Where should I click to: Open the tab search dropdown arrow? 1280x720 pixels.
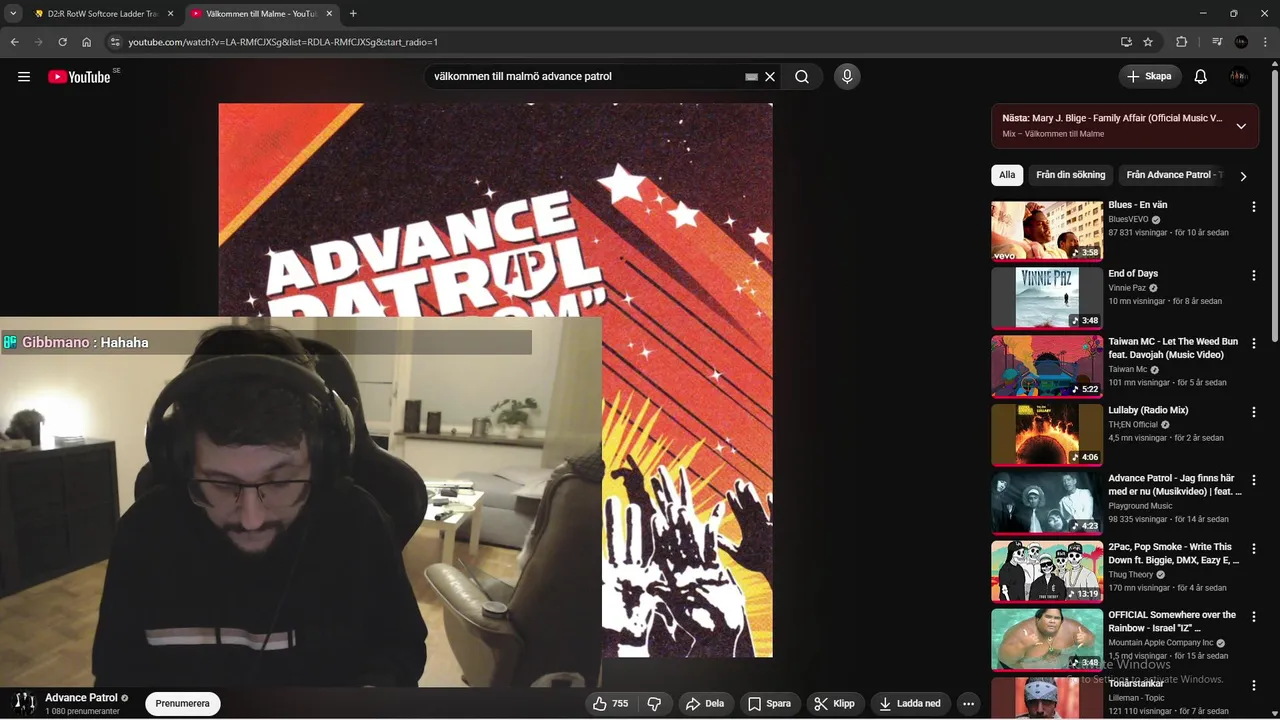(13, 14)
